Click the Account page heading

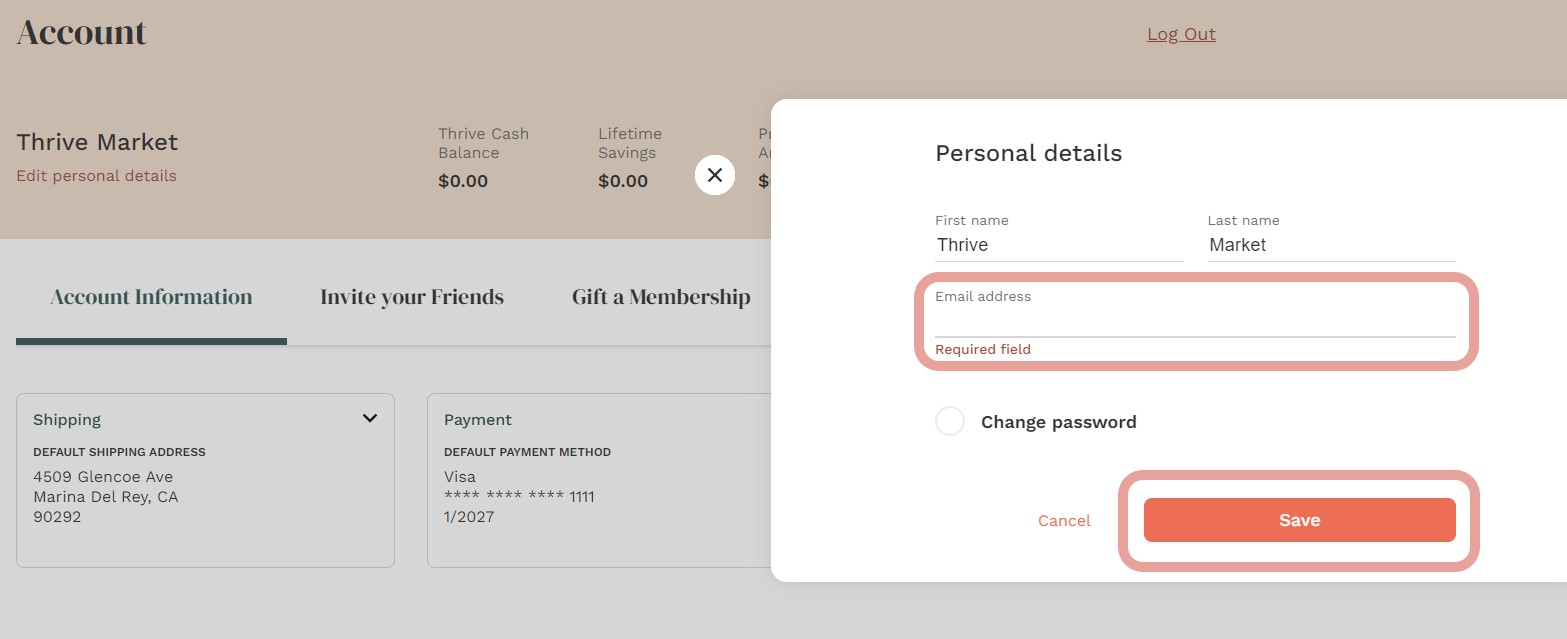tap(82, 33)
